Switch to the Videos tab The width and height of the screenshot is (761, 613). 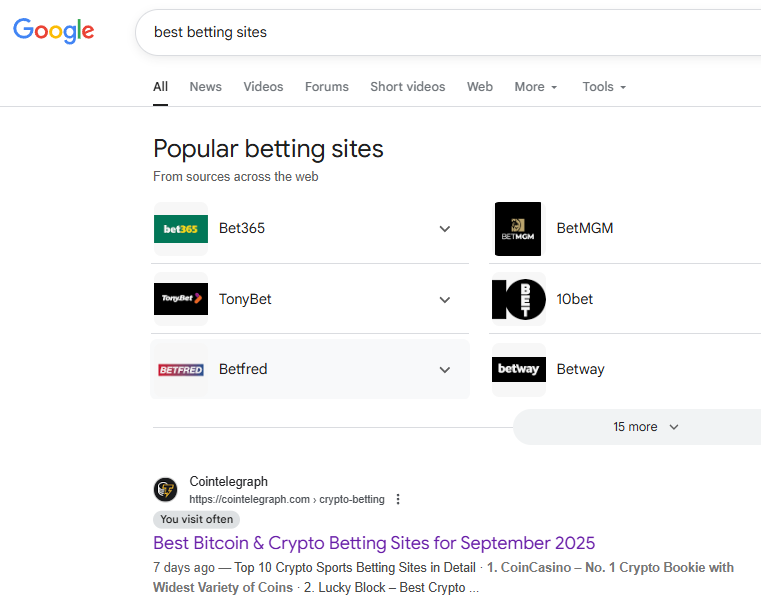pyautogui.click(x=263, y=87)
